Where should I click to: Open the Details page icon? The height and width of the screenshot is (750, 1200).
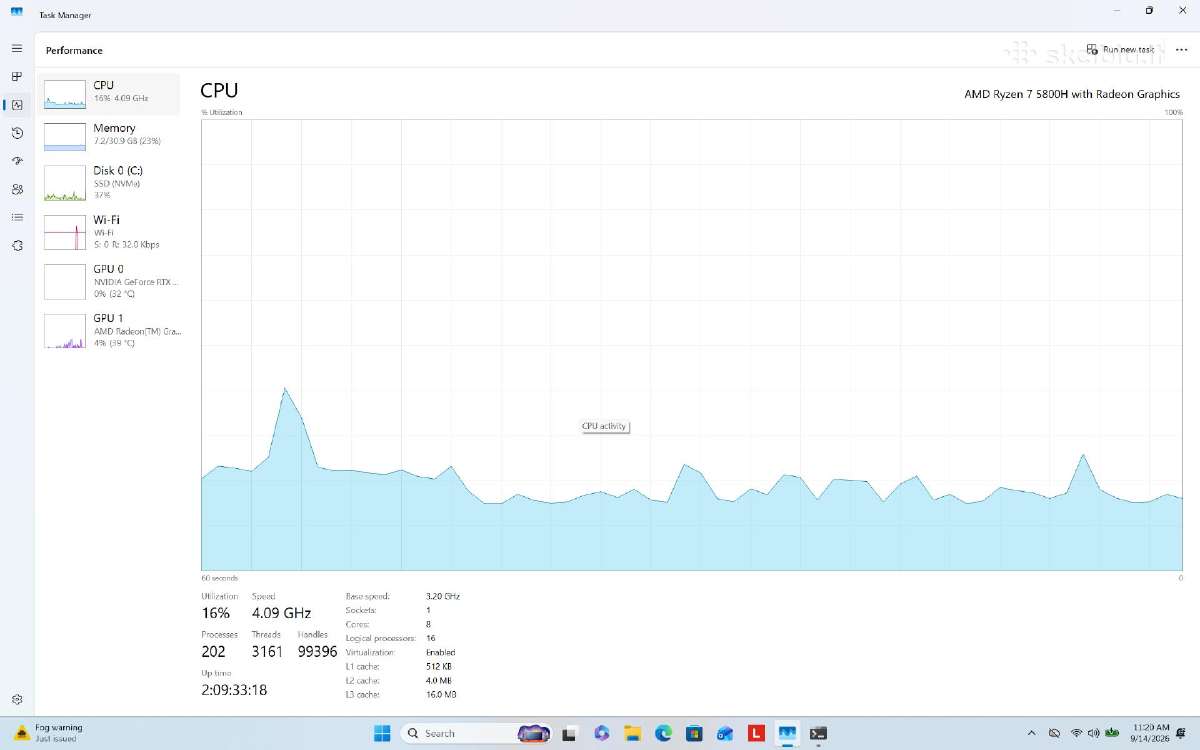tap(17, 217)
